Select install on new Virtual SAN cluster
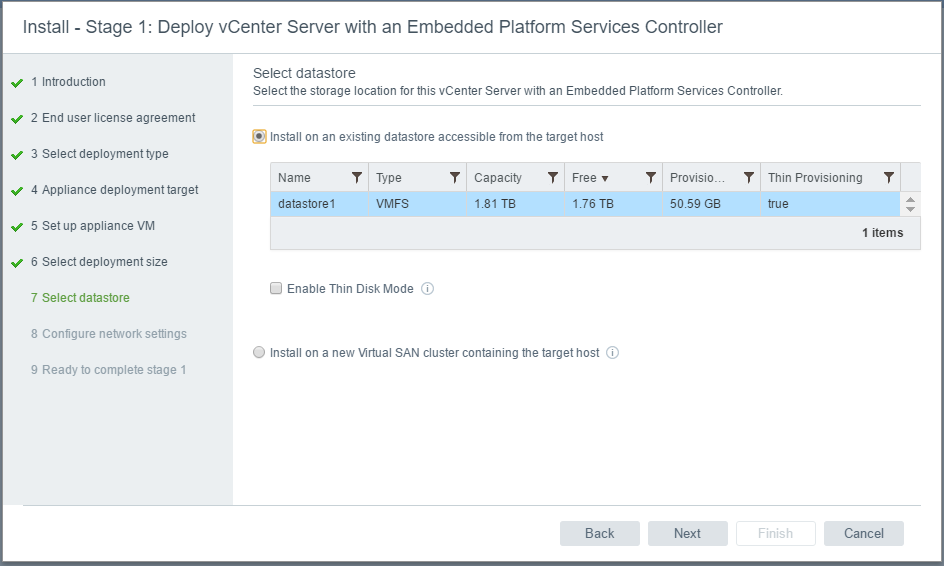Viewport: 944px width, 566px height. click(259, 352)
